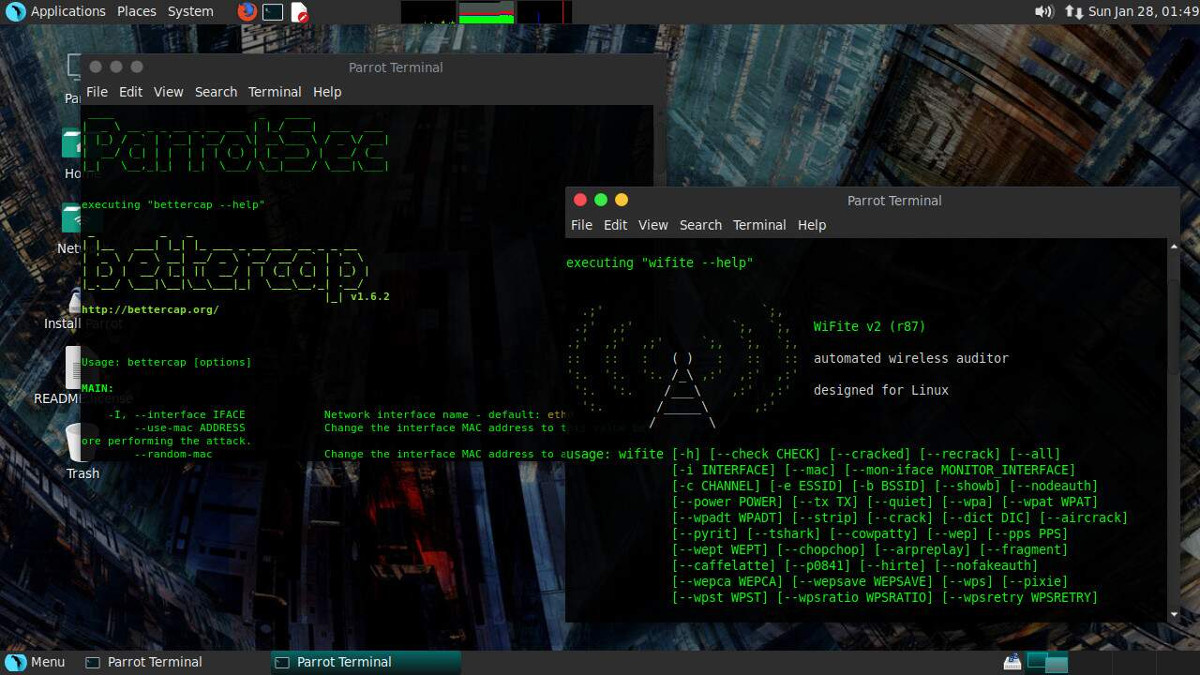This screenshot has width=1200, height=675.
Task: Click the '-I, --interface IFACE' option text
Action: click(x=177, y=415)
